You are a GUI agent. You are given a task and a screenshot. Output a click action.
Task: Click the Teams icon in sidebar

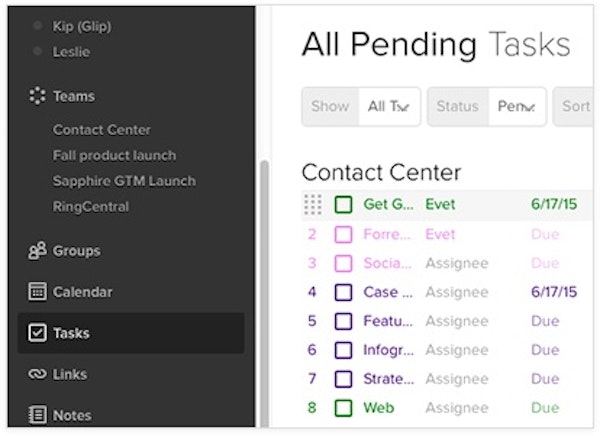click(x=37, y=97)
